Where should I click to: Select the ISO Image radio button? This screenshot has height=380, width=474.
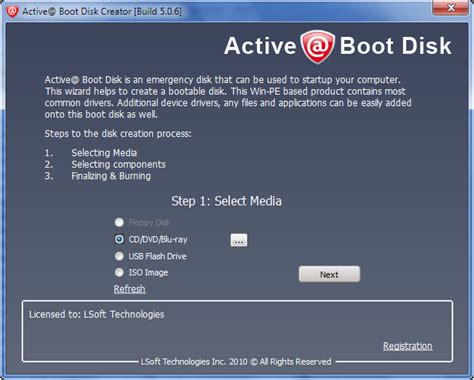tap(119, 272)
